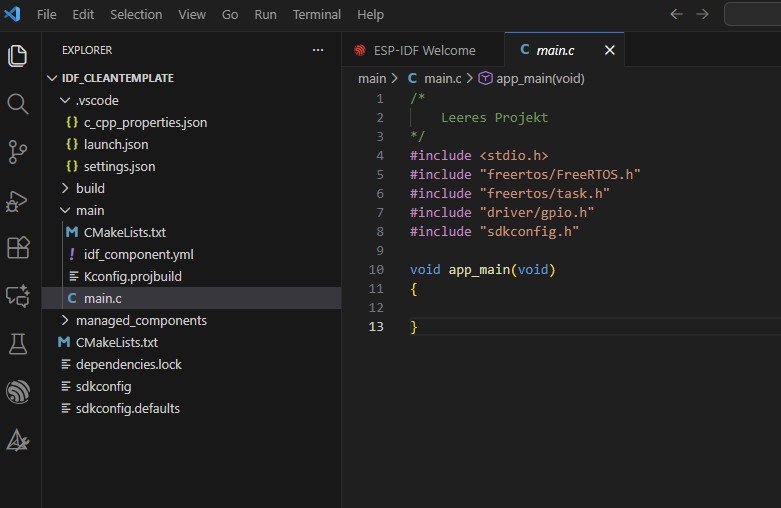781x508 pixels.
Task: Open the Search view icon
Action: pos(18,104)
